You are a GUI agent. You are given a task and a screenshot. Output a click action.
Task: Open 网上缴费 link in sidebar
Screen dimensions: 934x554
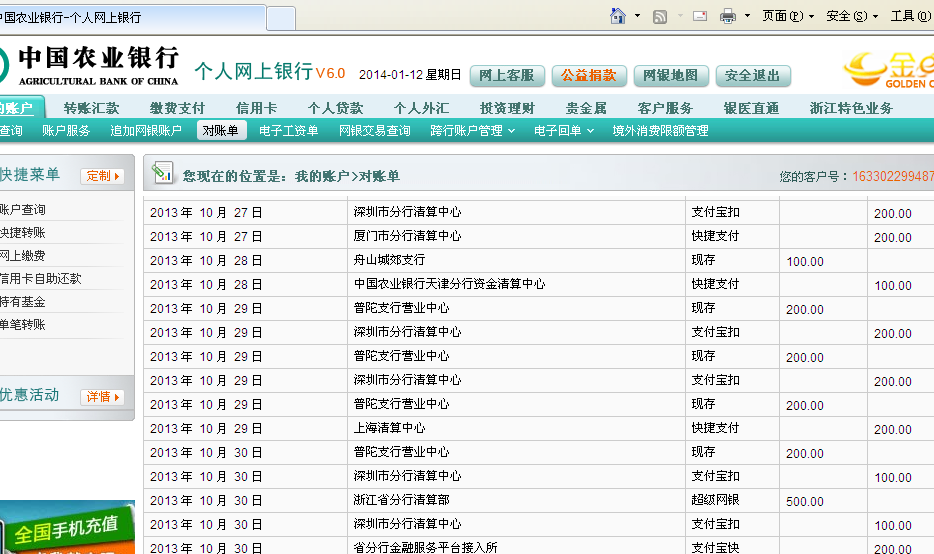[22, 256]
